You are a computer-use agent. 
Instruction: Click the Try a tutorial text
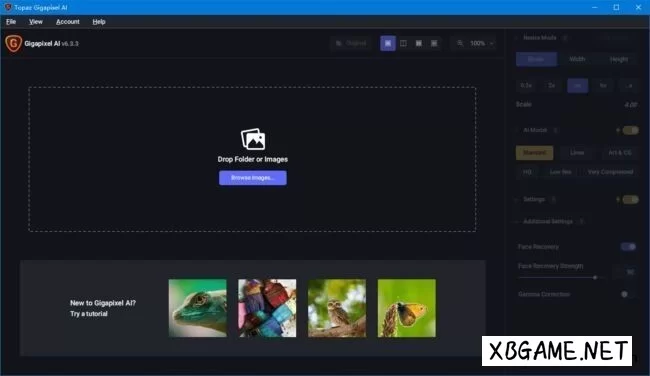tap(89, 314)
